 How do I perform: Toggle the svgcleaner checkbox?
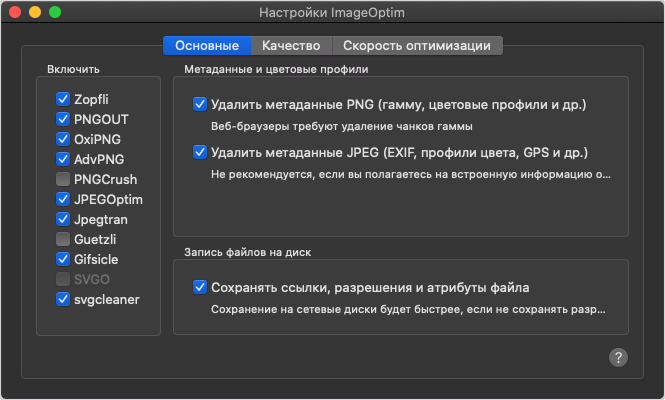tap(63, 299)
